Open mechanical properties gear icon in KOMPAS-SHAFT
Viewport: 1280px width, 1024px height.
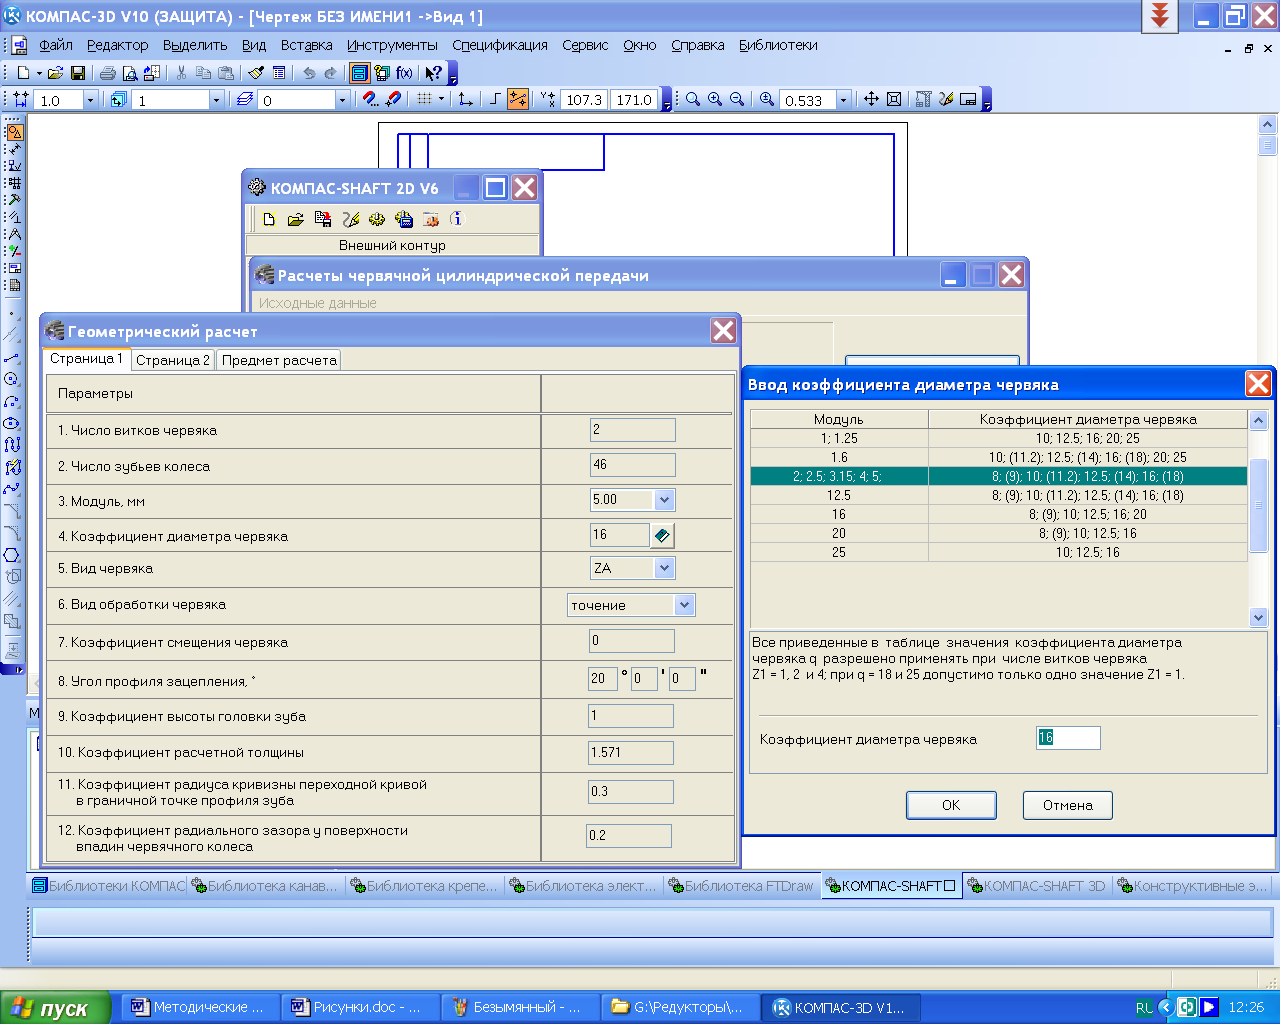coord(377,219)
